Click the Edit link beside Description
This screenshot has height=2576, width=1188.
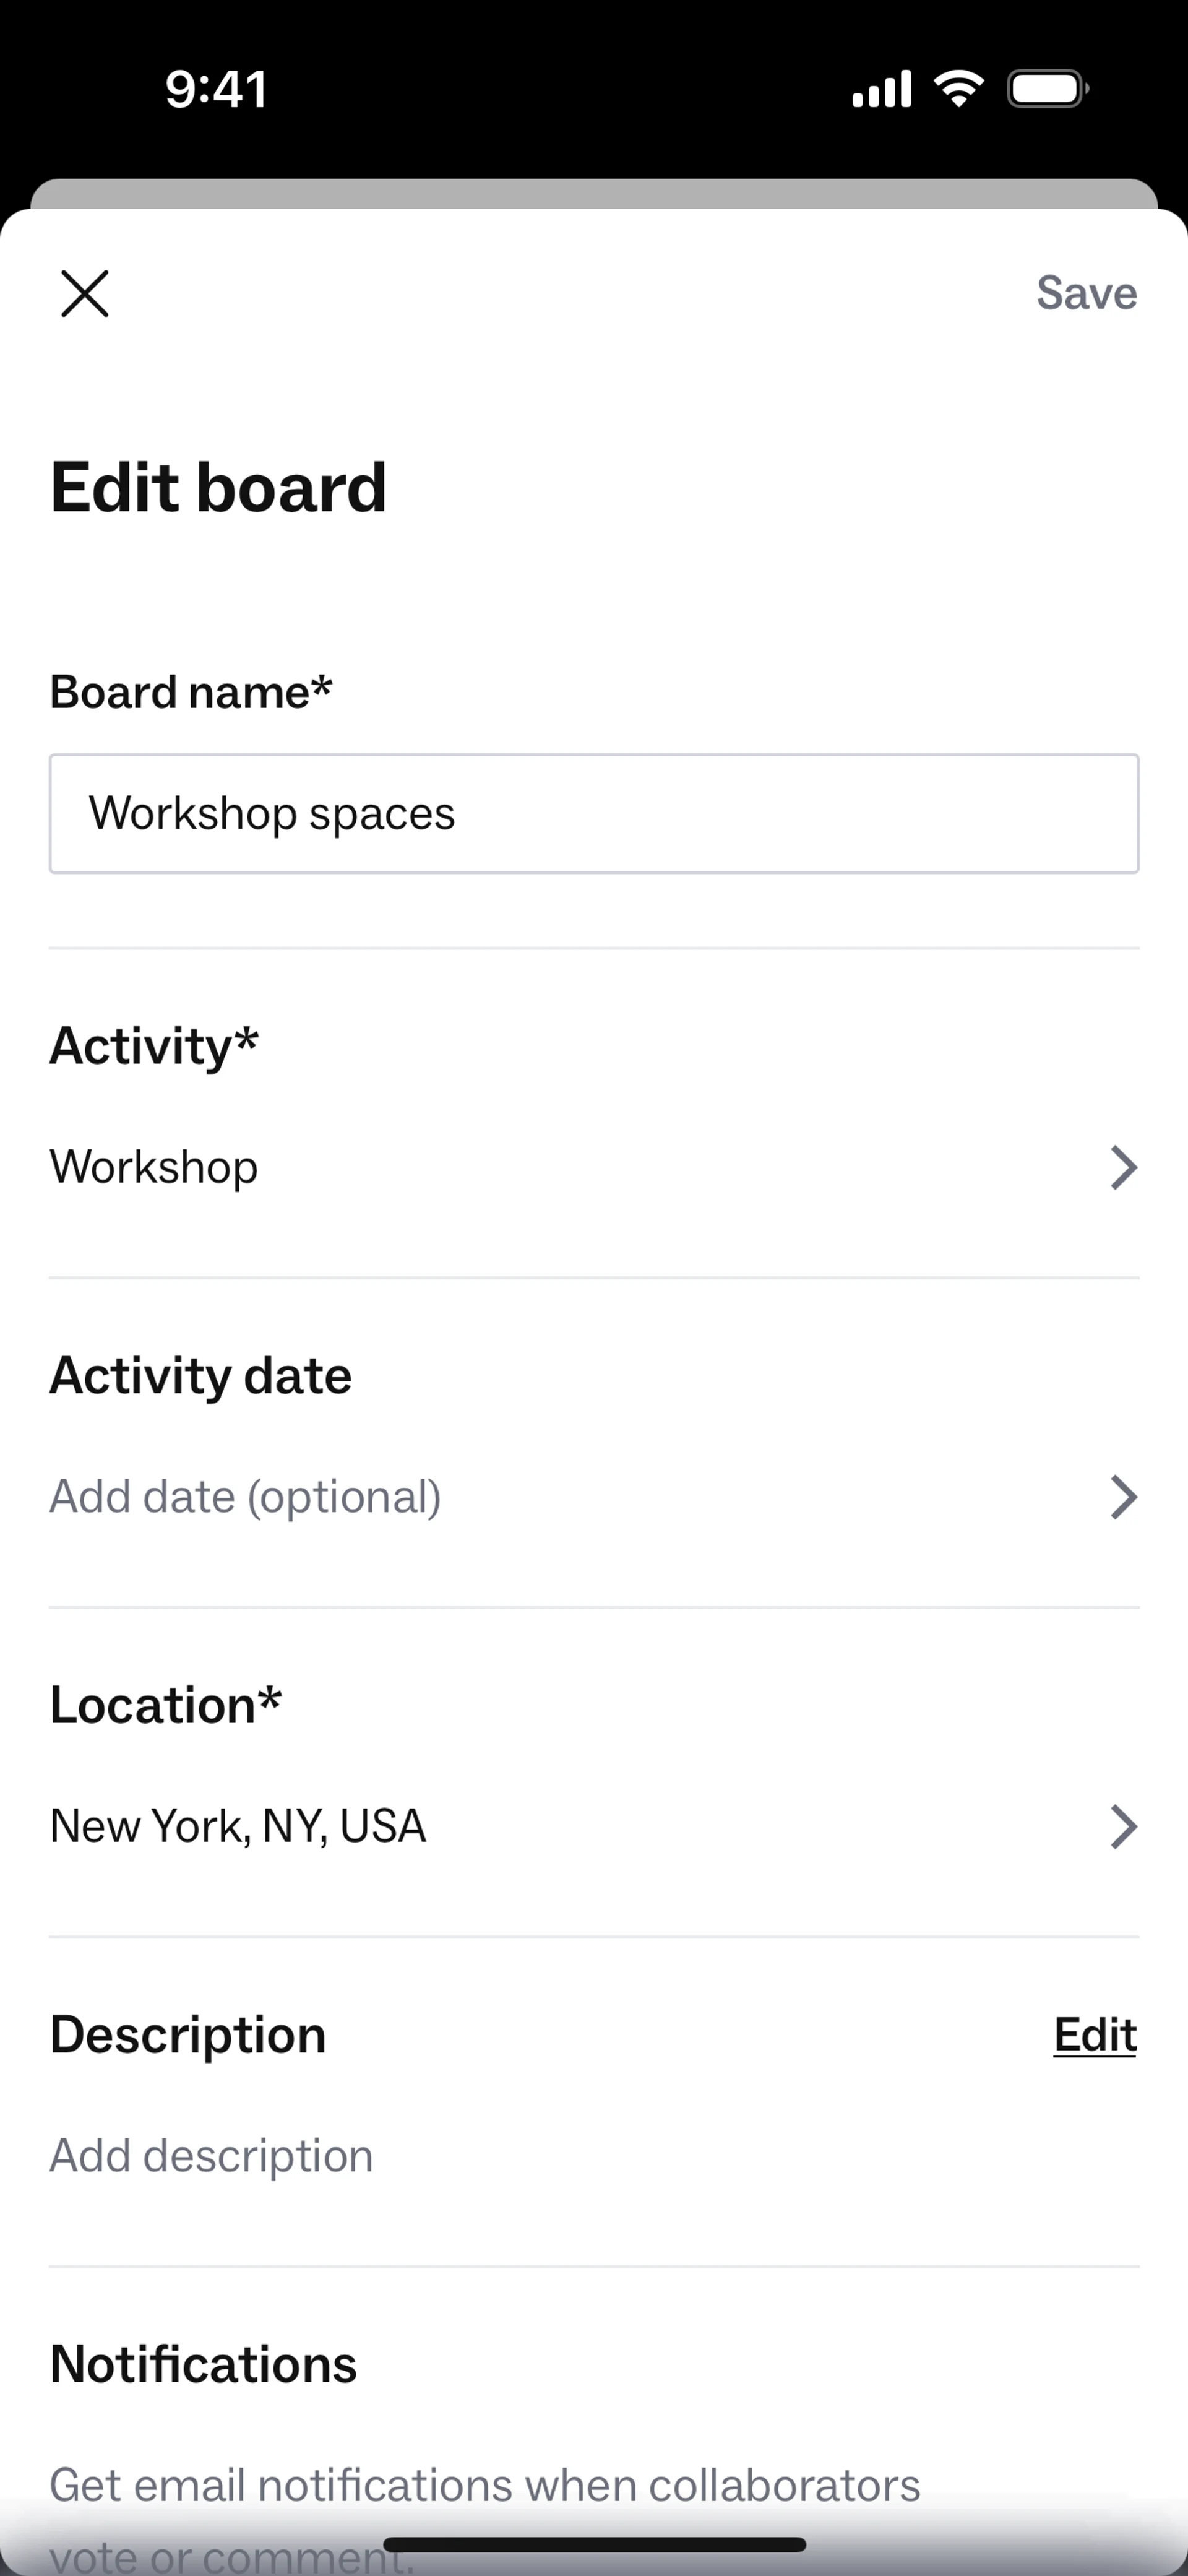pos(1095,2035)
